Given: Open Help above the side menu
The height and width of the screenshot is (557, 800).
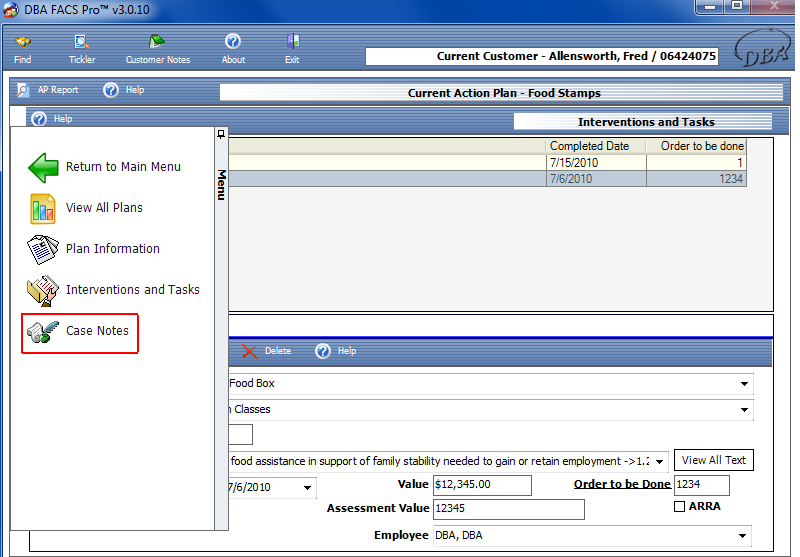Looking at the screenshot, I should [52, 119].
